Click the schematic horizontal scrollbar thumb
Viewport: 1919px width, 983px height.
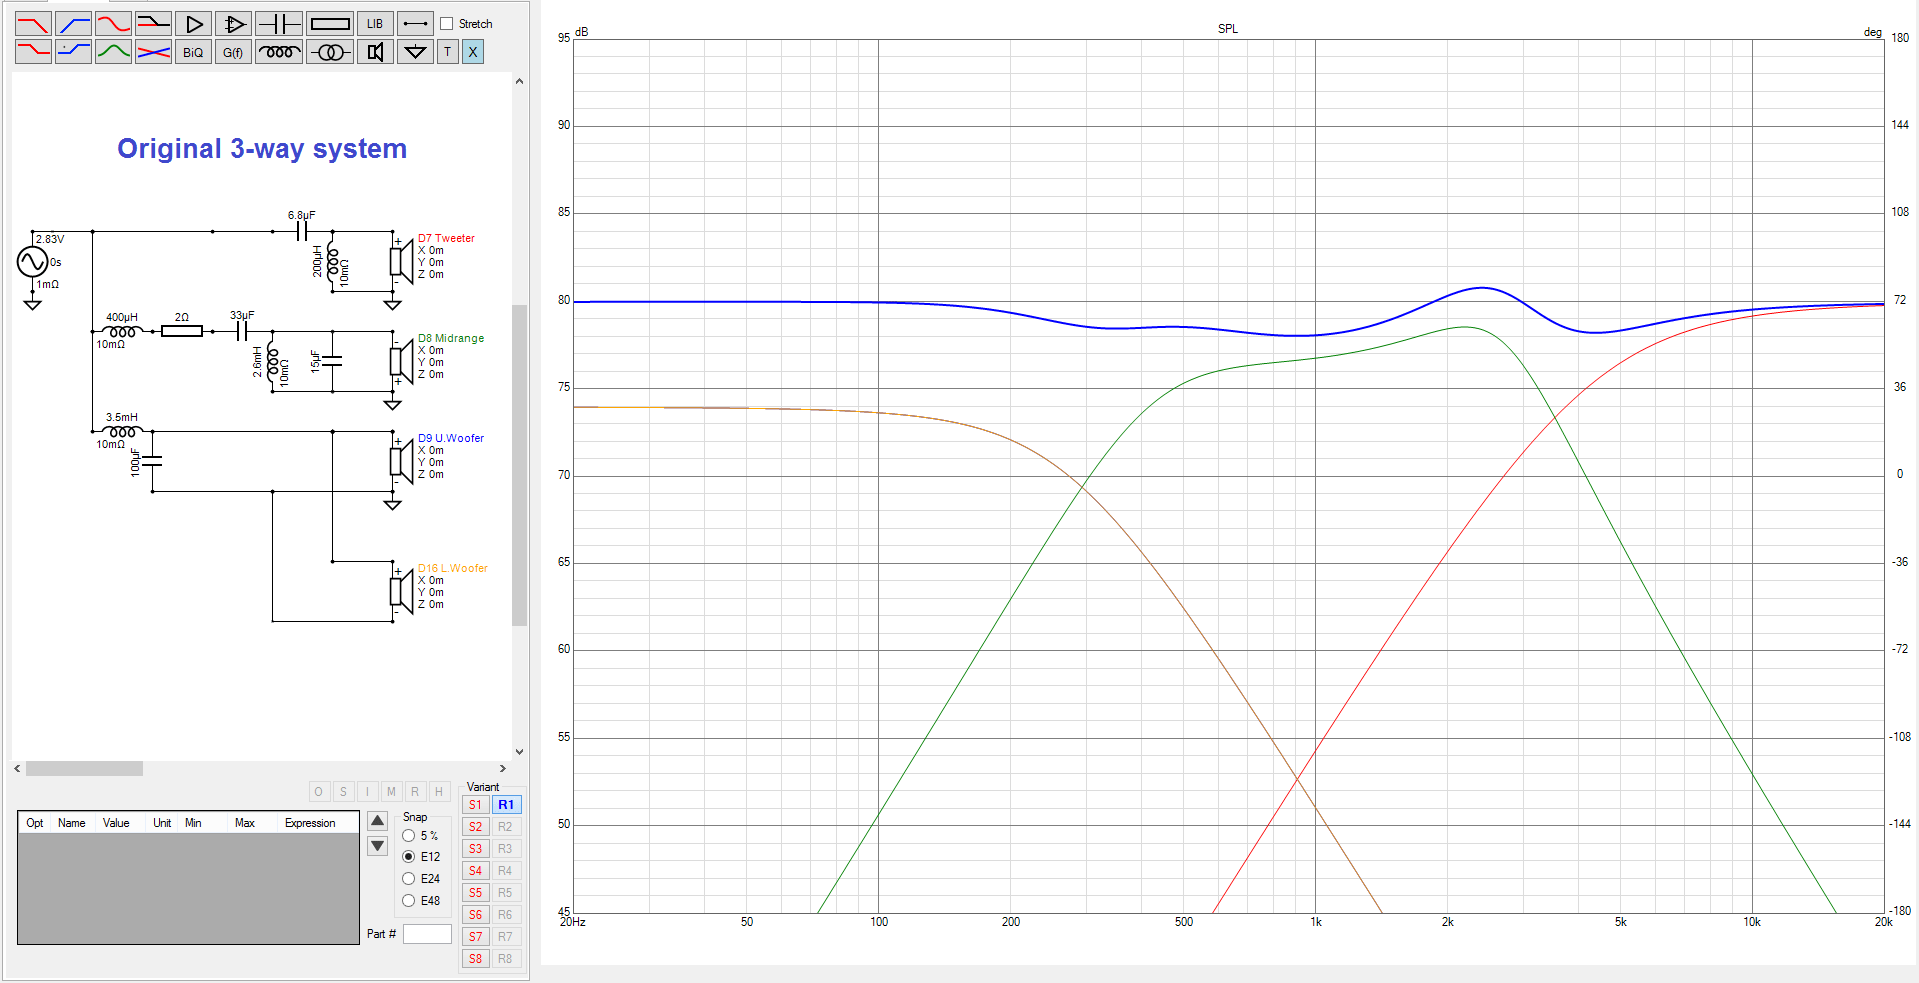click(84, 769)
